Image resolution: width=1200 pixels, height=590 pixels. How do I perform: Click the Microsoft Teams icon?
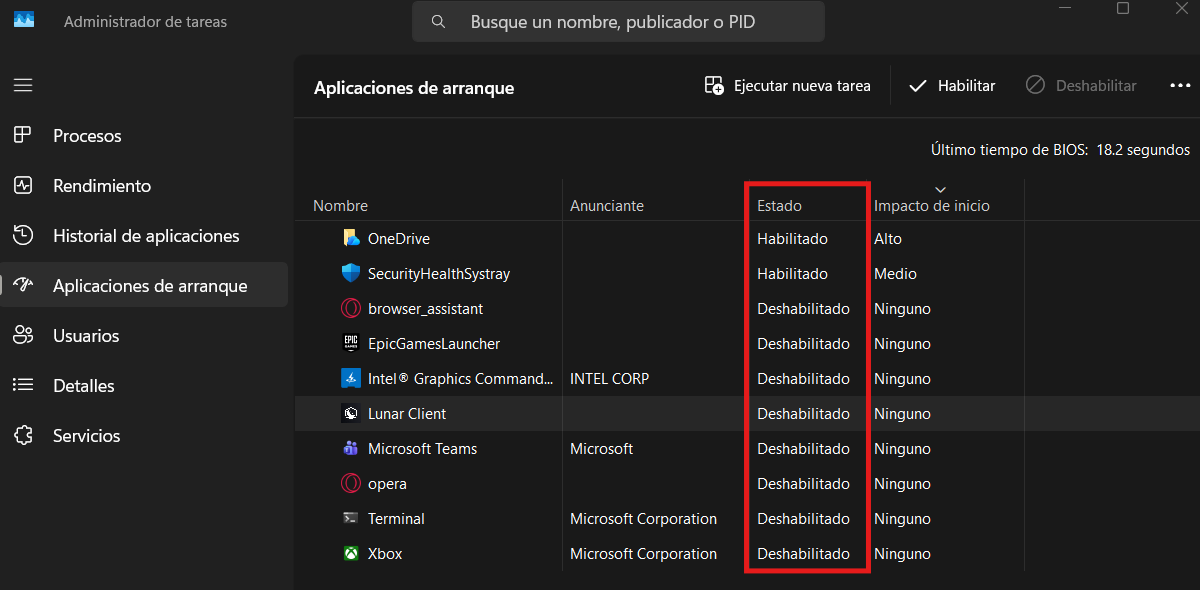coord(351,448)
